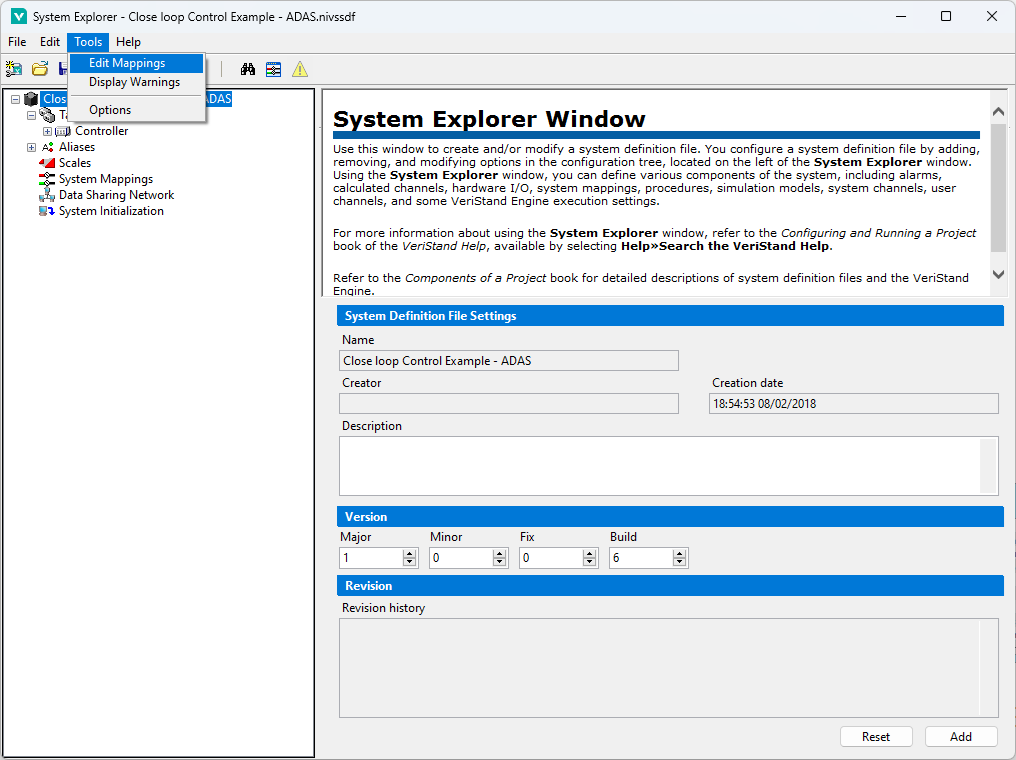This screenshot has width=1016, height=760.
Task: Click the System Definition File Settings header
Action: (670, 316)
